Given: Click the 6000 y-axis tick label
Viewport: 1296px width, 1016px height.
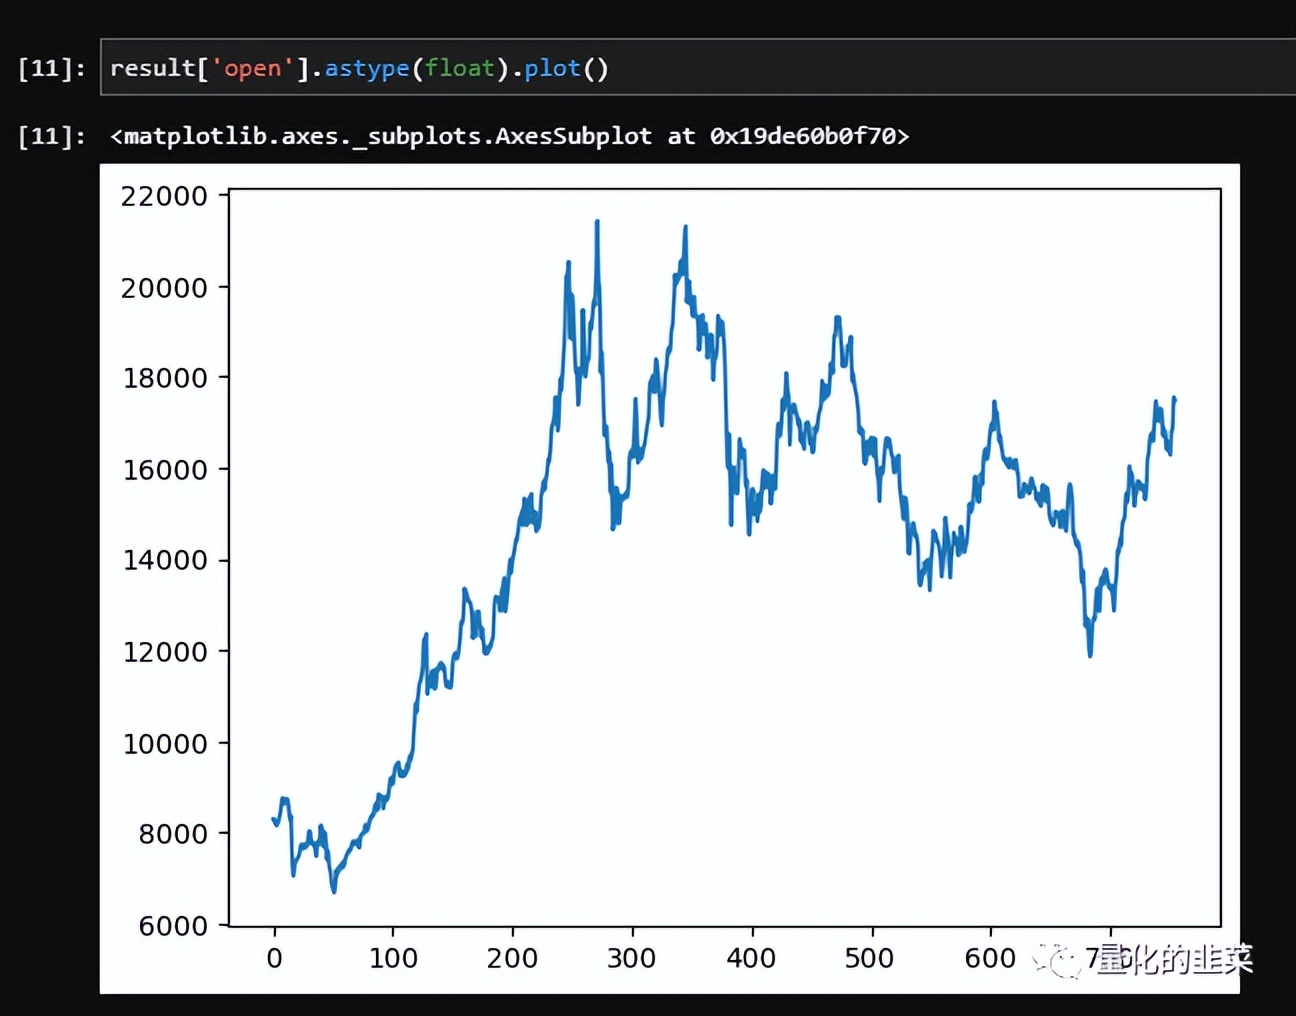Looking at the screenshot, I should click(173, 926).
